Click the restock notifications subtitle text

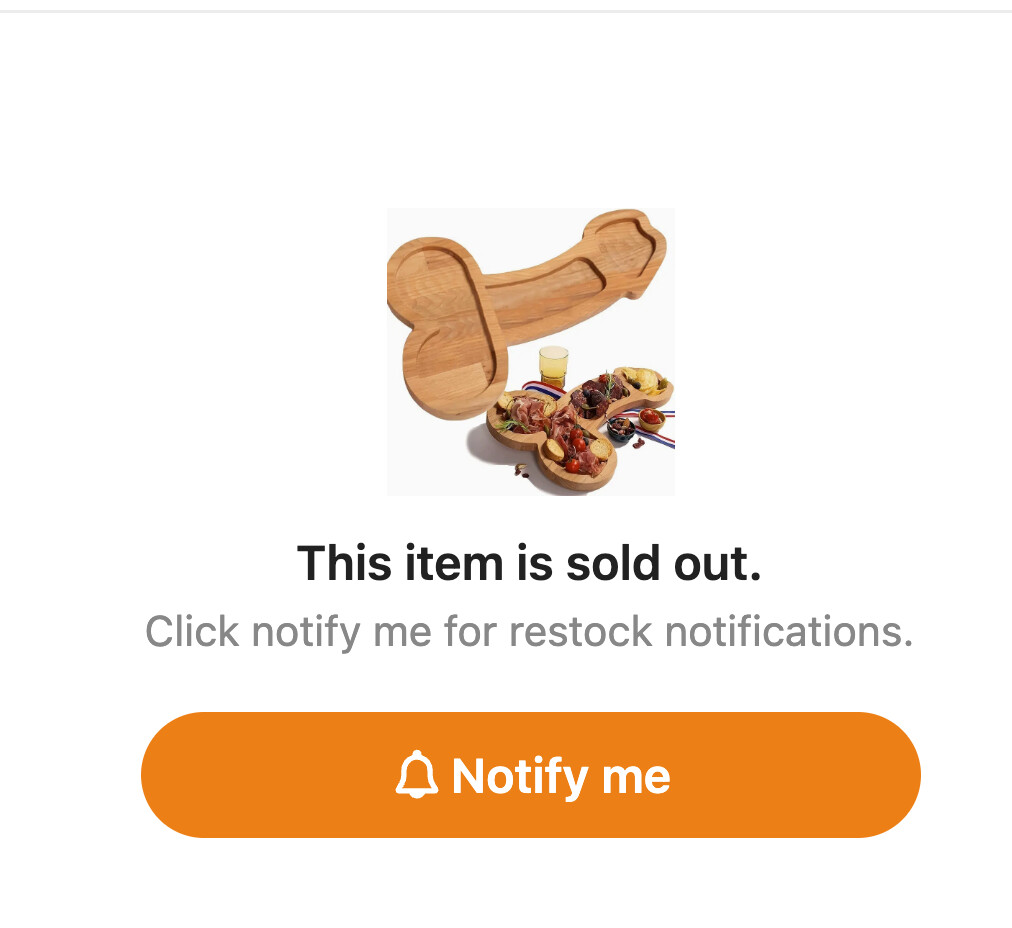click(x=529, y=632)
